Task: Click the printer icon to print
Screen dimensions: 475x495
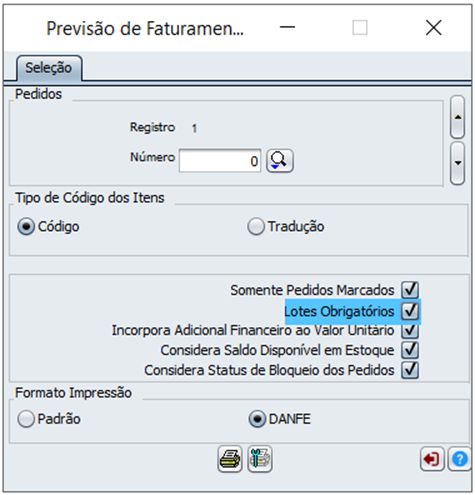Action: point(230,459)
